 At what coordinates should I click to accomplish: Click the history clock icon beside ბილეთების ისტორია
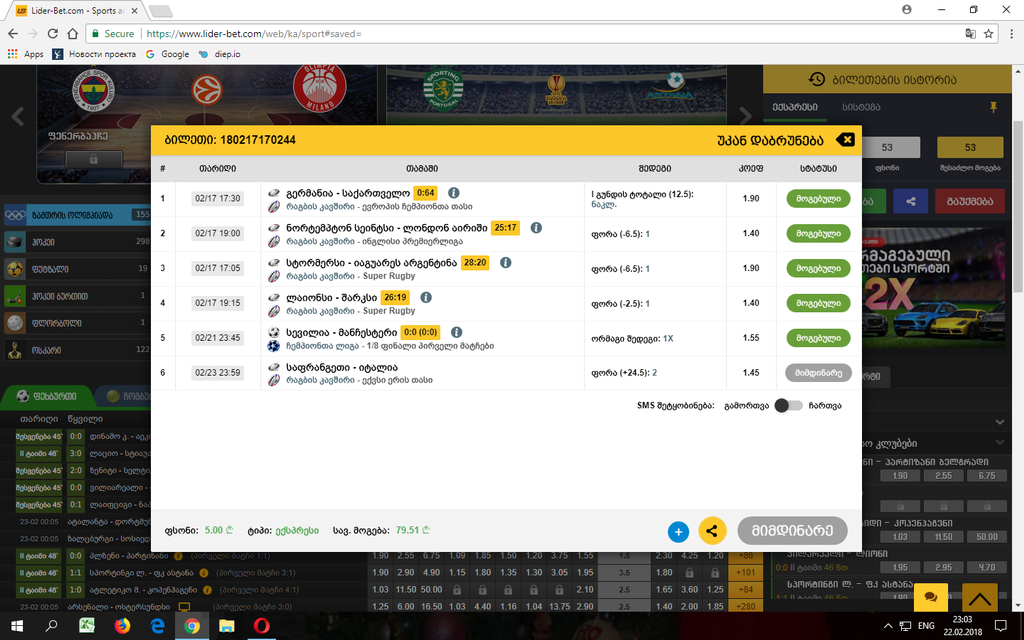point(816,80)
